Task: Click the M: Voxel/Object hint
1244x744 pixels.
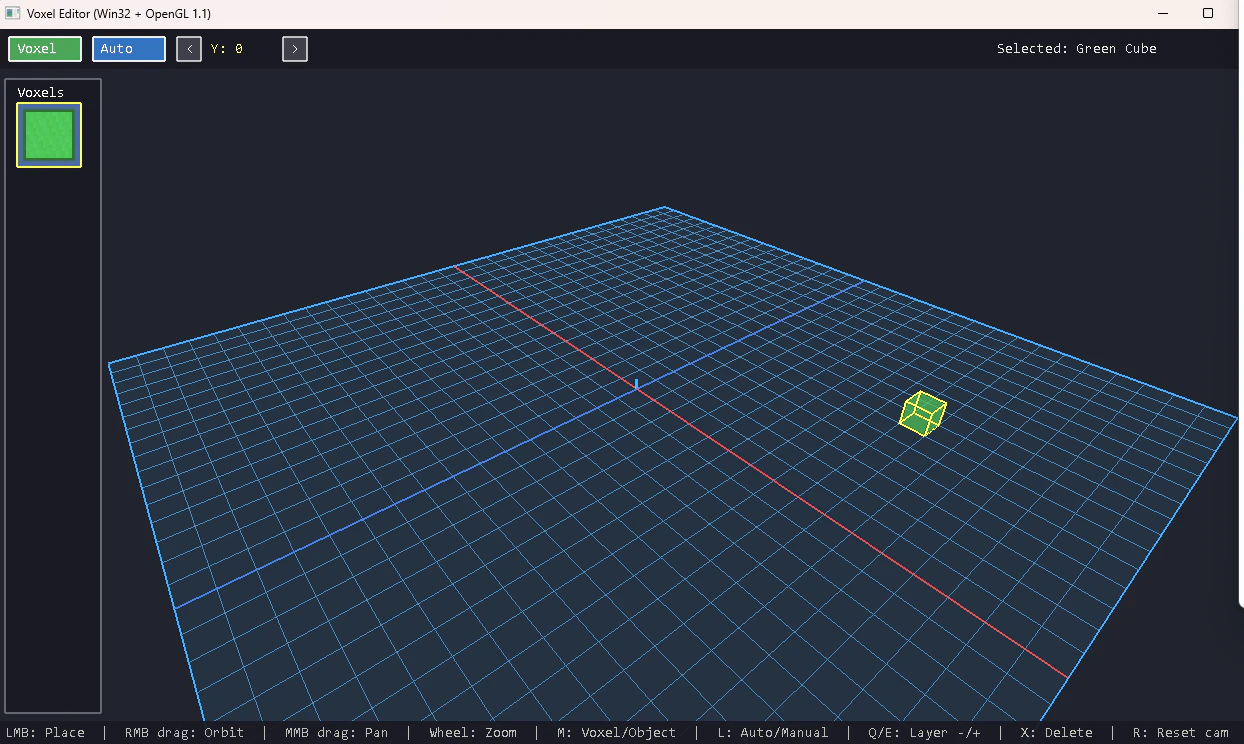Action: (617, 733)
